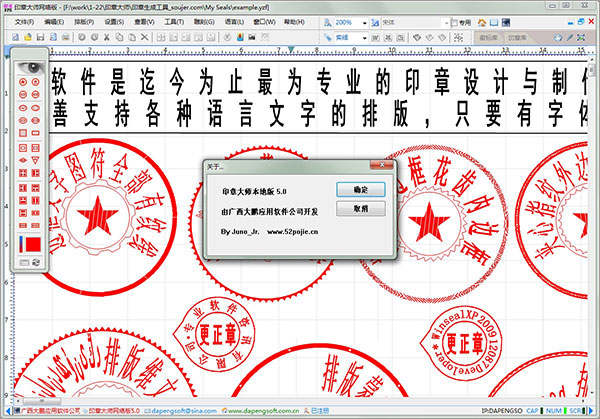The width and height of the screenshot is (600, 419).
Task: Open the 实线 line style dropdown
Action: tap(364, 37)
